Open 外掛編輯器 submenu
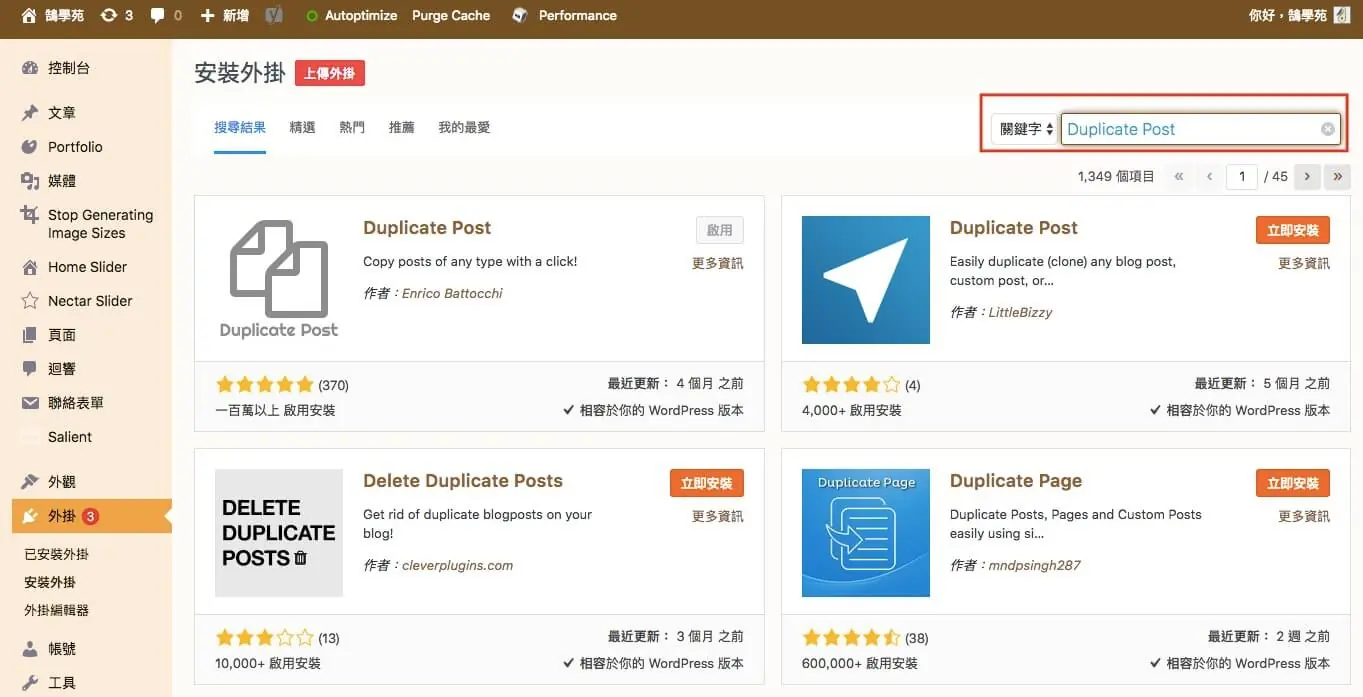The width and height of the screenshot is (1363, 697). 57,610
